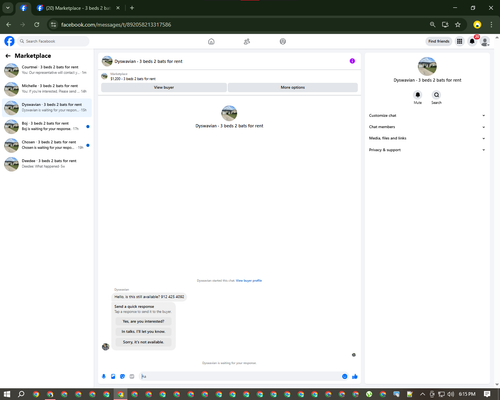The width and height of the screenshot is (500, 400).
Task: Open the Chrome three-dot menu
Action: [491, 24]
